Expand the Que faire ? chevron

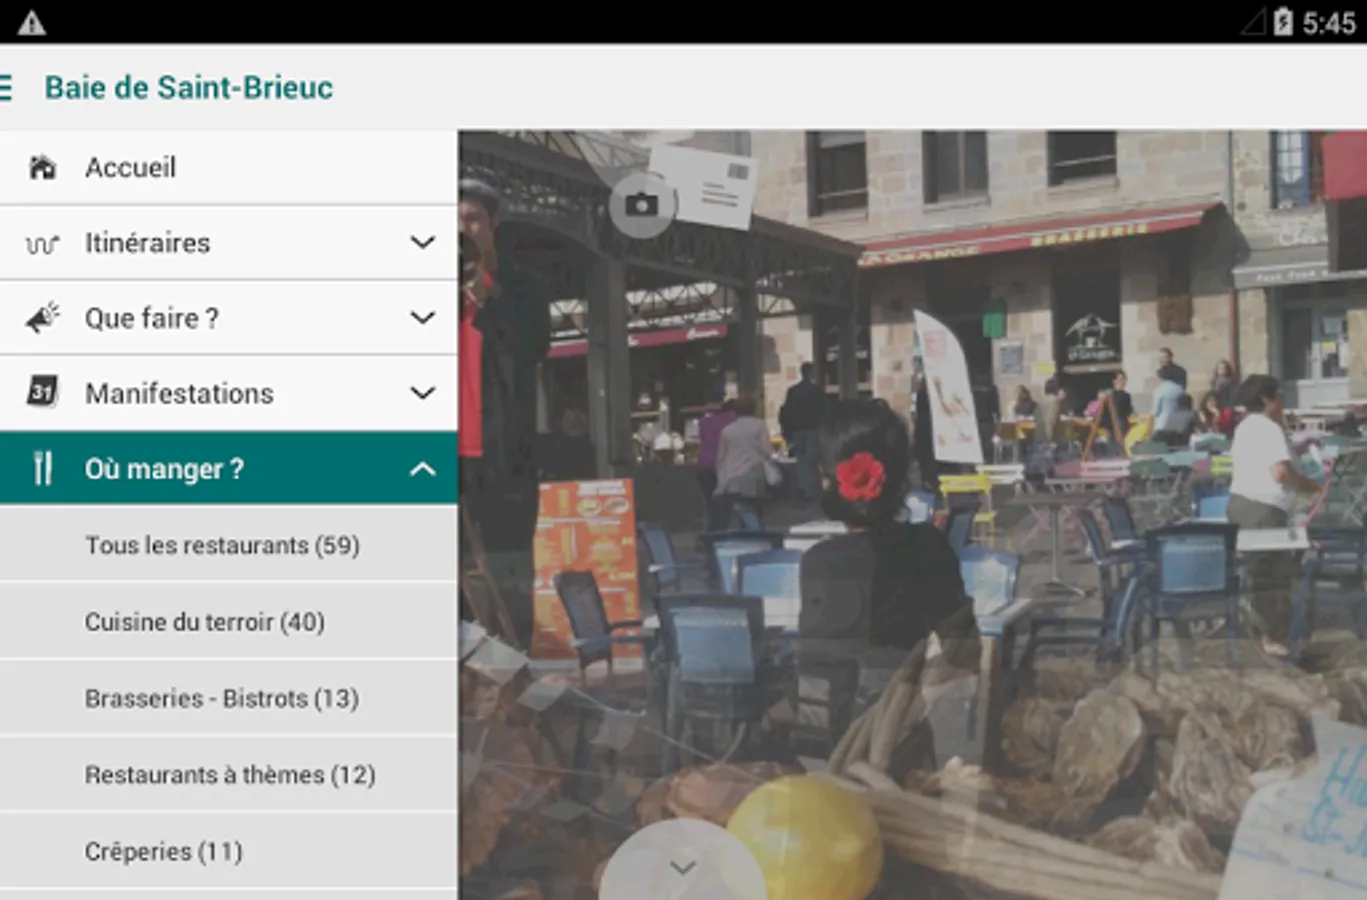(423, 318)
